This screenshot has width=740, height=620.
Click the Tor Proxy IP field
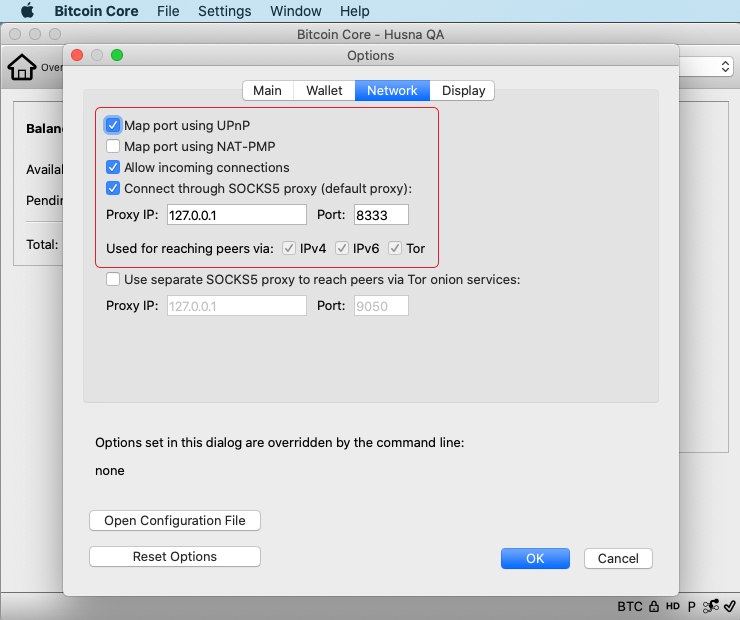pyautogui.click(x=237, y=306)
